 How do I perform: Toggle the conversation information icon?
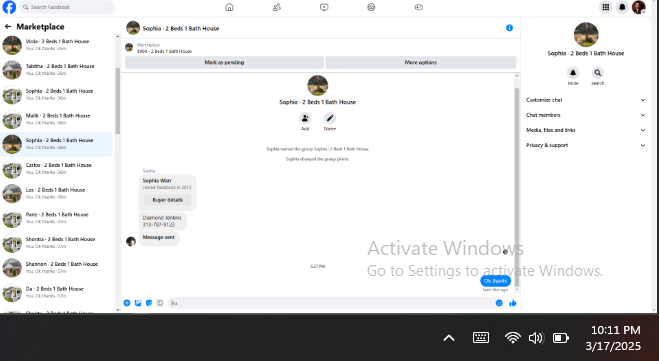(x=509, y=28)
